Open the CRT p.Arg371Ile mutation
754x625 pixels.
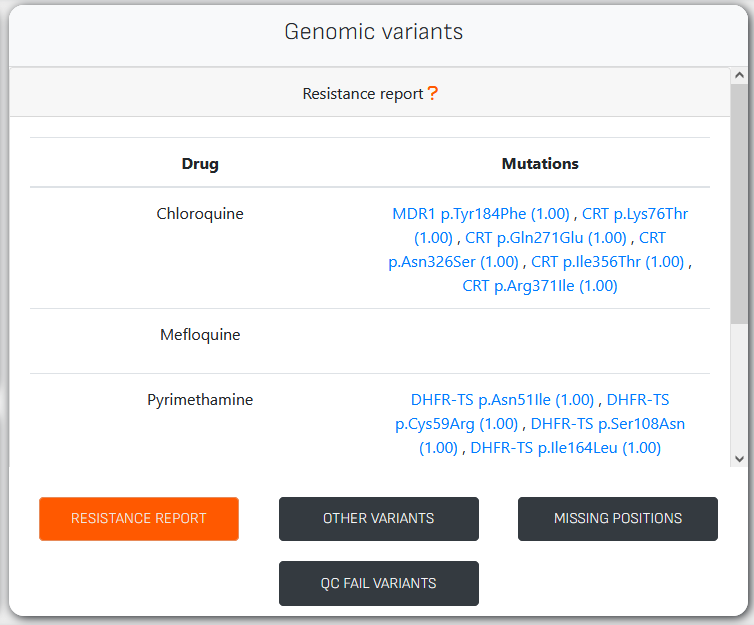(x=540, y=286)
